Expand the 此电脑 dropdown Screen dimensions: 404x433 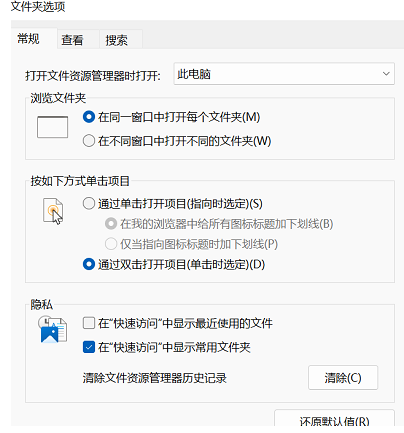coord(284,74)
